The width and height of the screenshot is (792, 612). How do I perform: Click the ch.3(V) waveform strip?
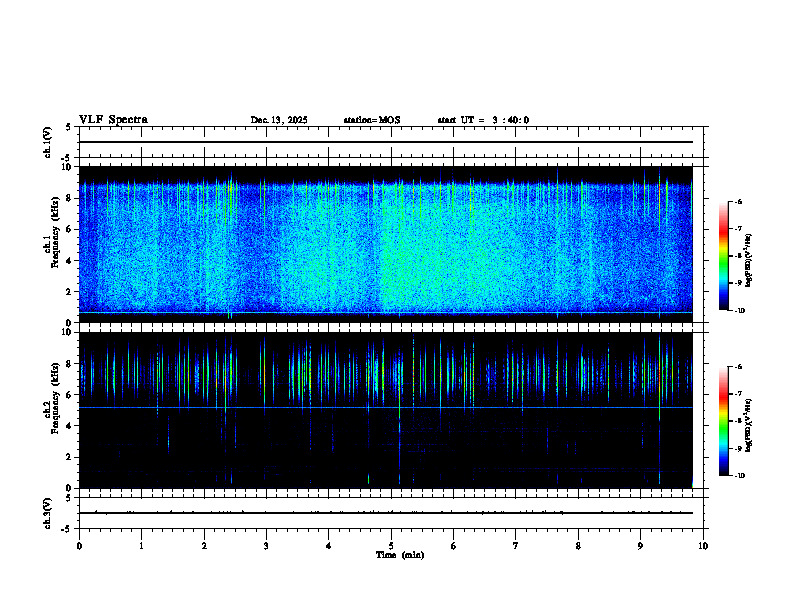[x=393, y=513]
